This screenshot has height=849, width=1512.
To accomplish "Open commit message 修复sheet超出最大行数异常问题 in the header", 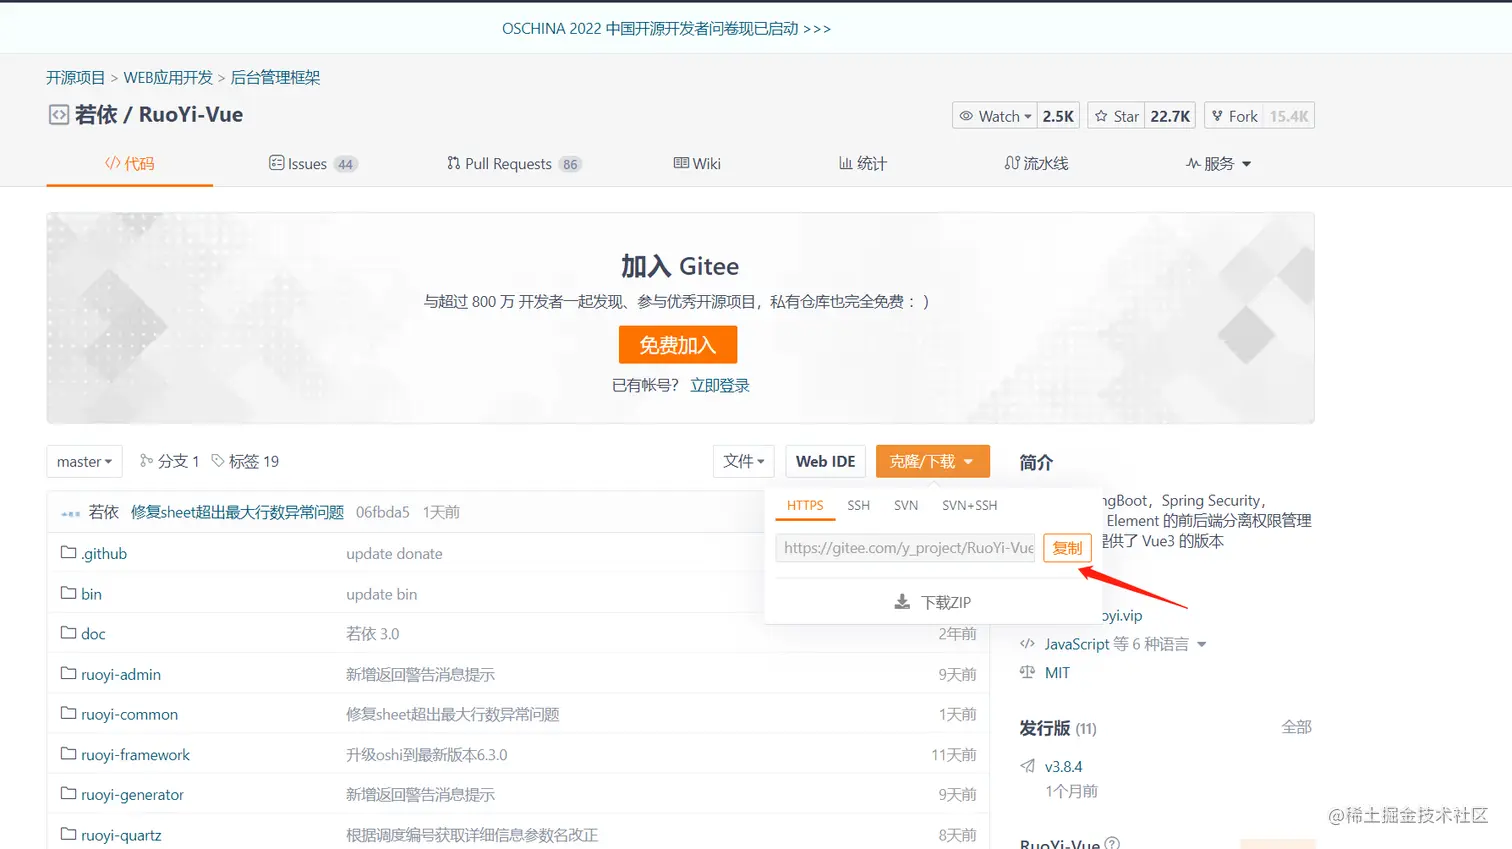I will (x=237, y=513).
